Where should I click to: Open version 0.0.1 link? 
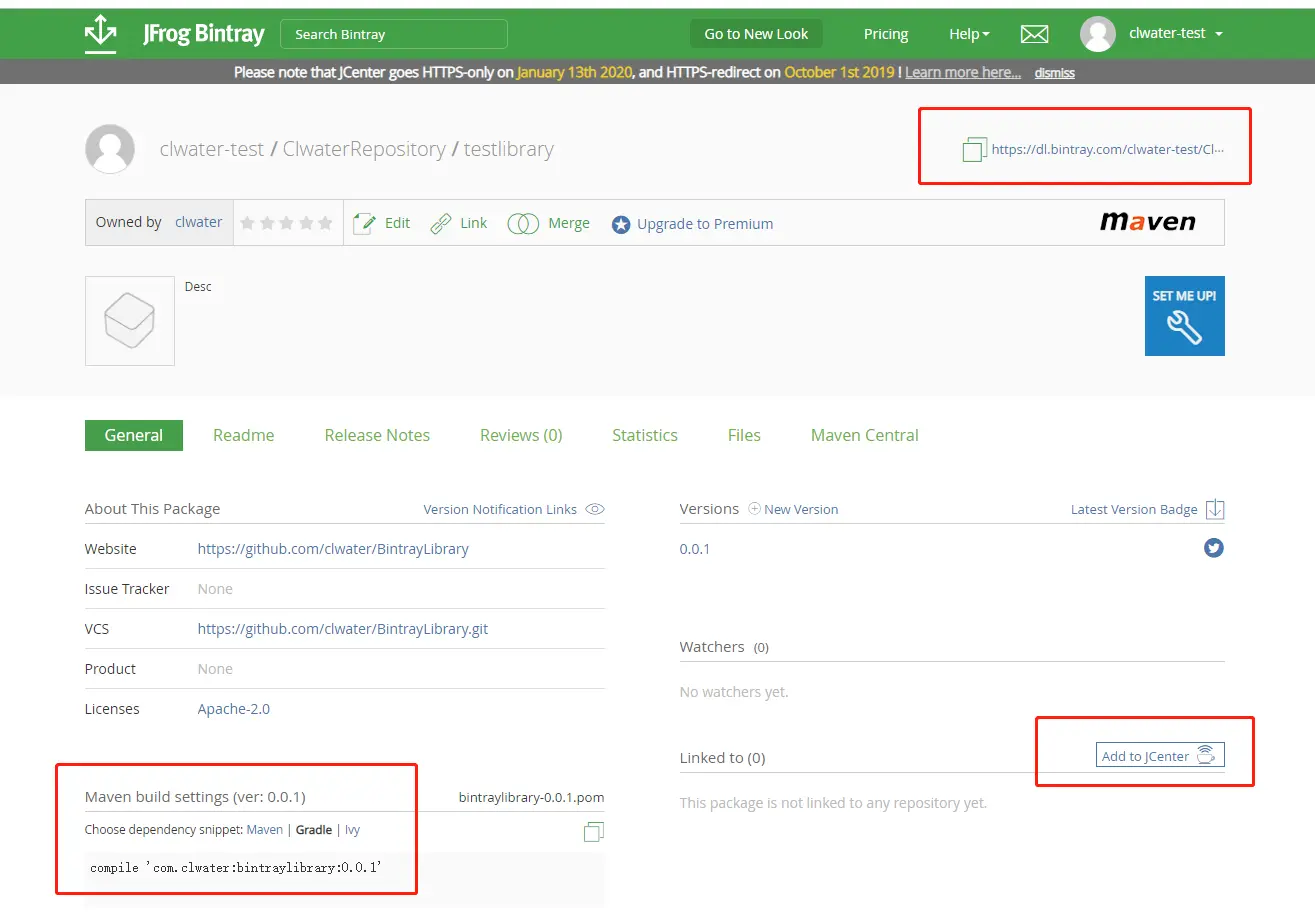pos(695,549)
